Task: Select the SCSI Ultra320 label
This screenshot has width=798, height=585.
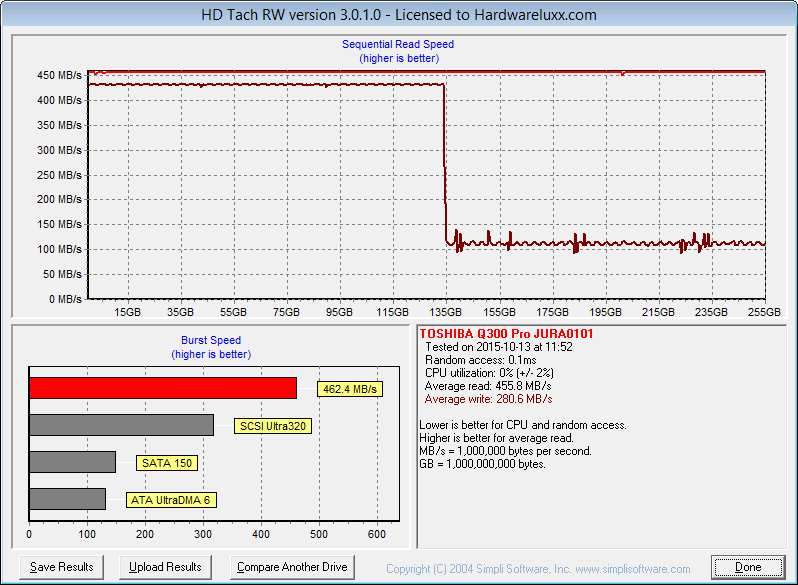Action: (273, 426)
